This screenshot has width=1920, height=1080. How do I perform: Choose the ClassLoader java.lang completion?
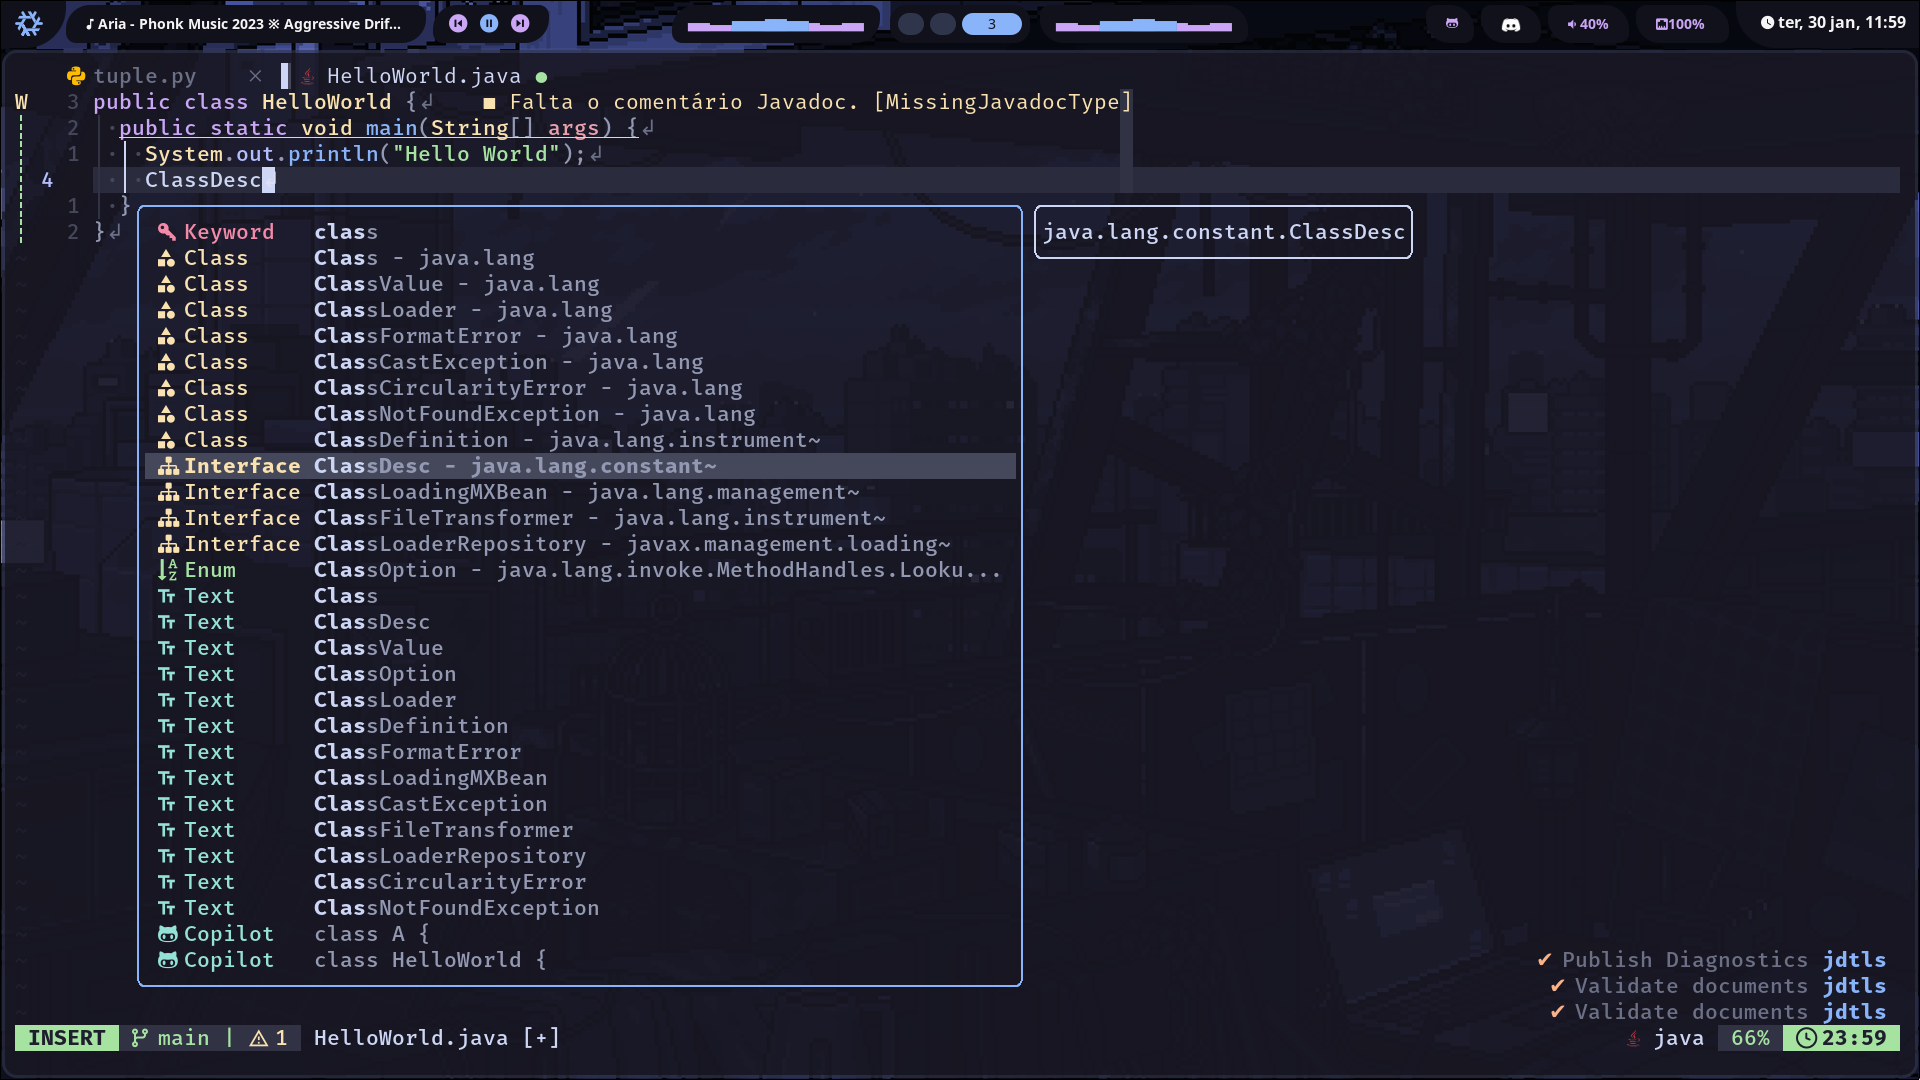pos(462,310)
